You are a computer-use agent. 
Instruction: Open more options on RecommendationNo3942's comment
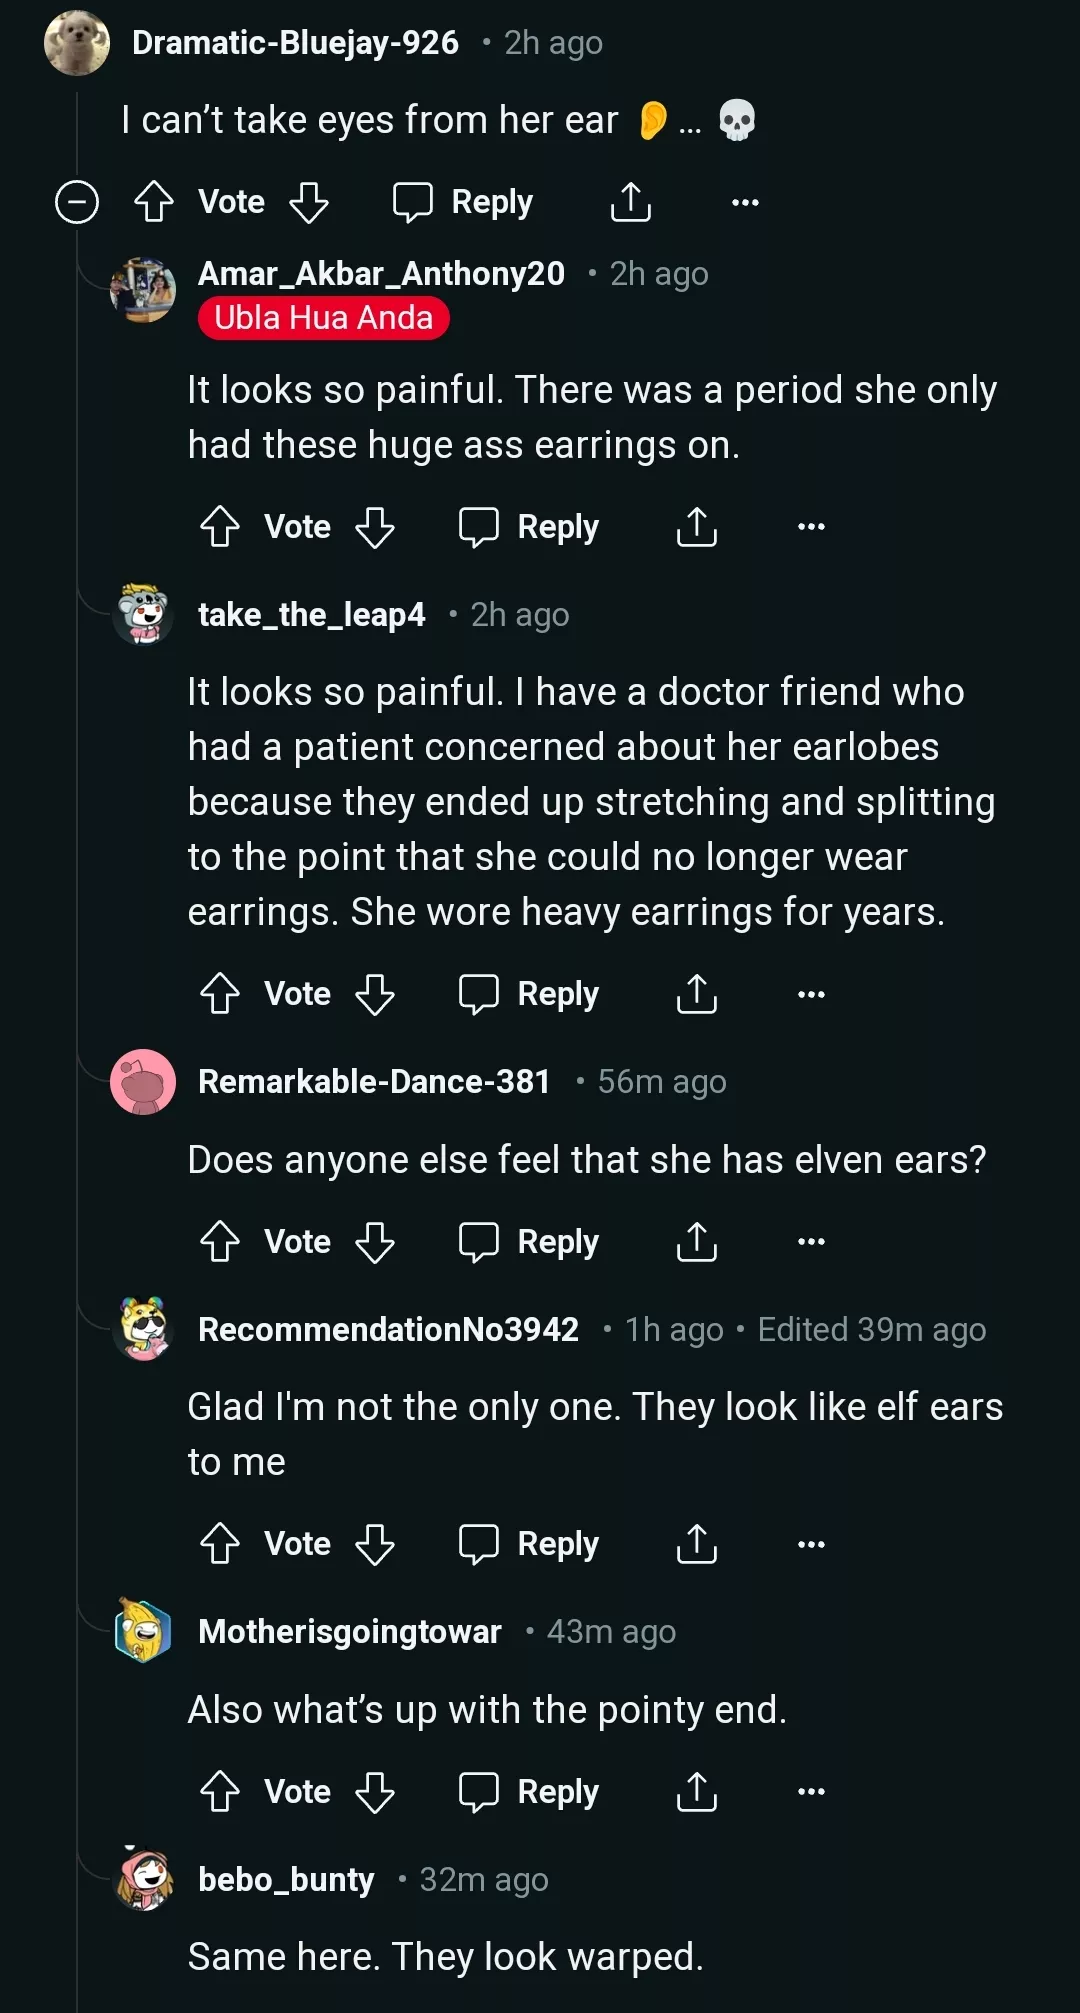811,1544
